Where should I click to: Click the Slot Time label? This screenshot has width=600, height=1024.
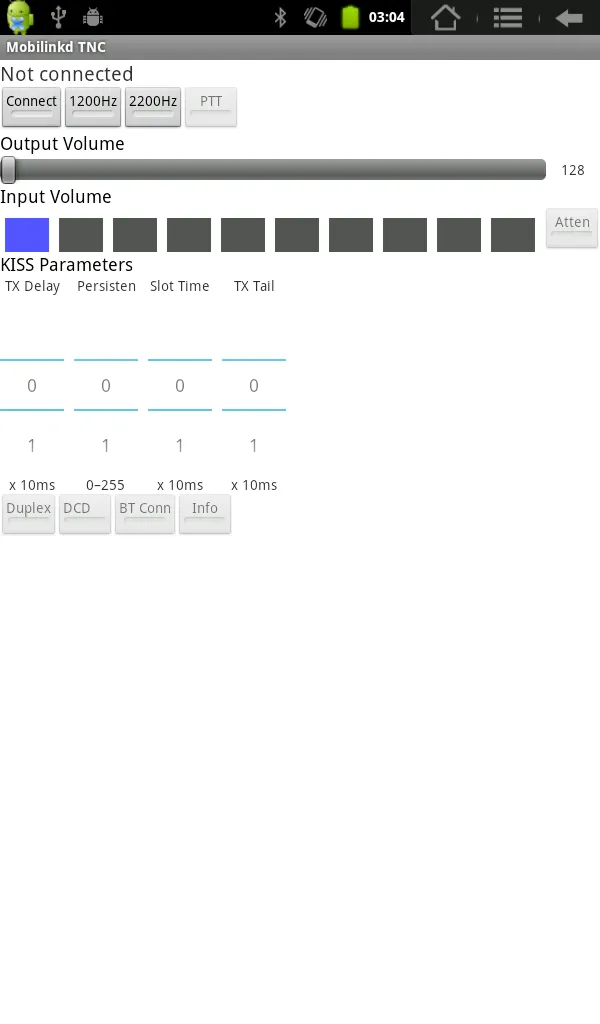coord(180,286)
